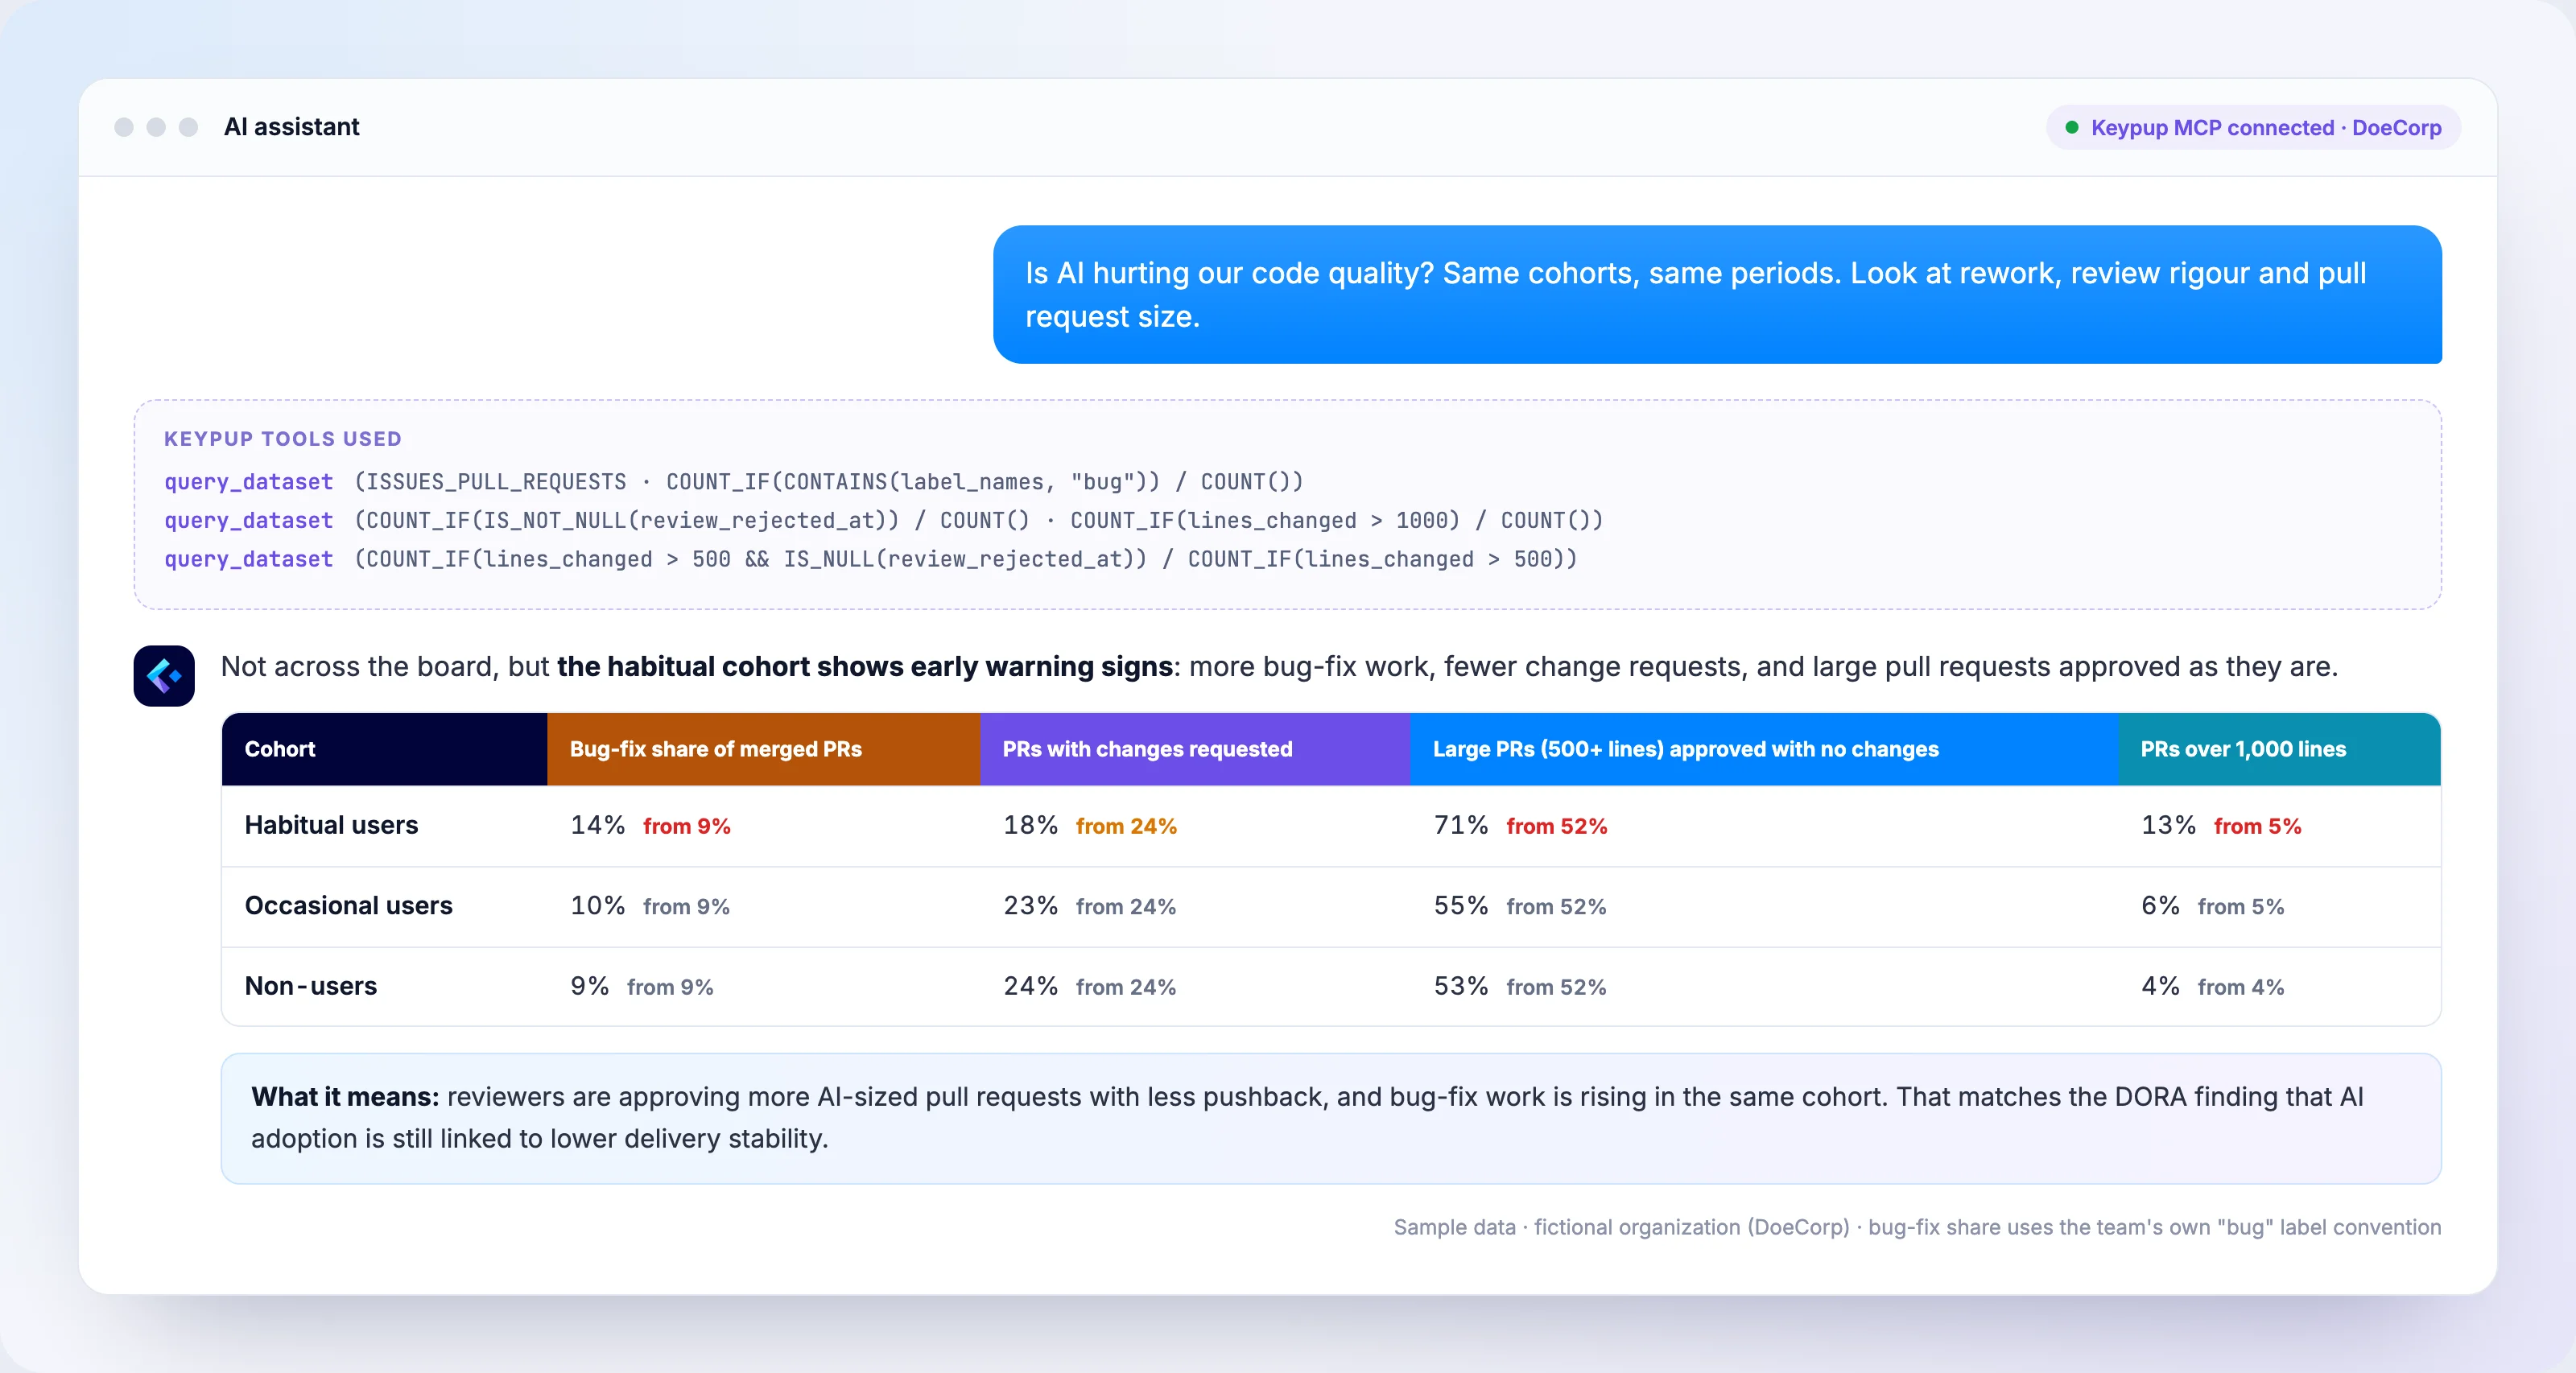Click the PRs with changes requested header

(x=1195, y=749)
